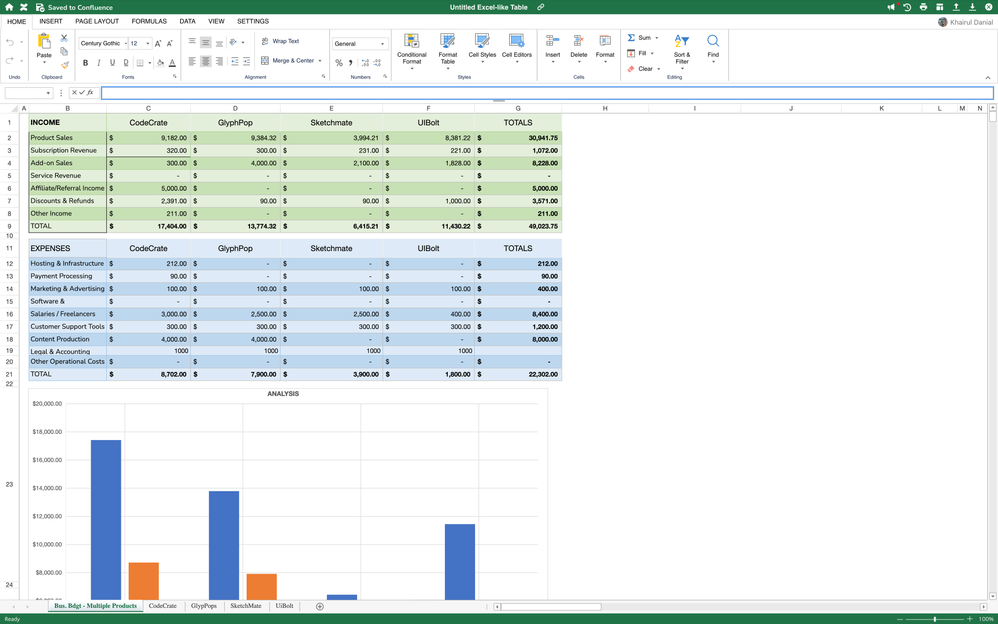Print the spreadsheet with printer icon
Screen dimensions: 998x624
(x=924, y=7)
